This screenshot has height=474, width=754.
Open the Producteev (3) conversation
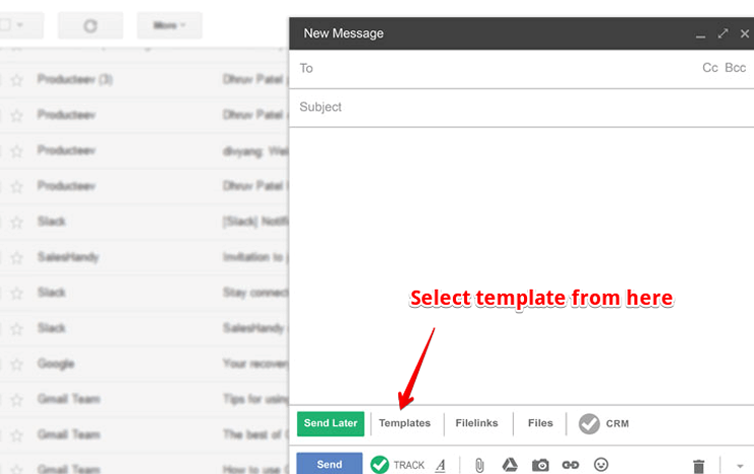tap(144, 79)
